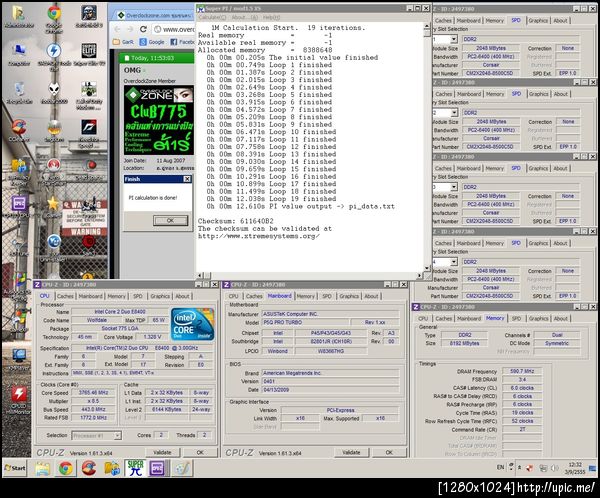
Task: Click OK in CPU-Z Mainboard window
Action: (389, 452)
